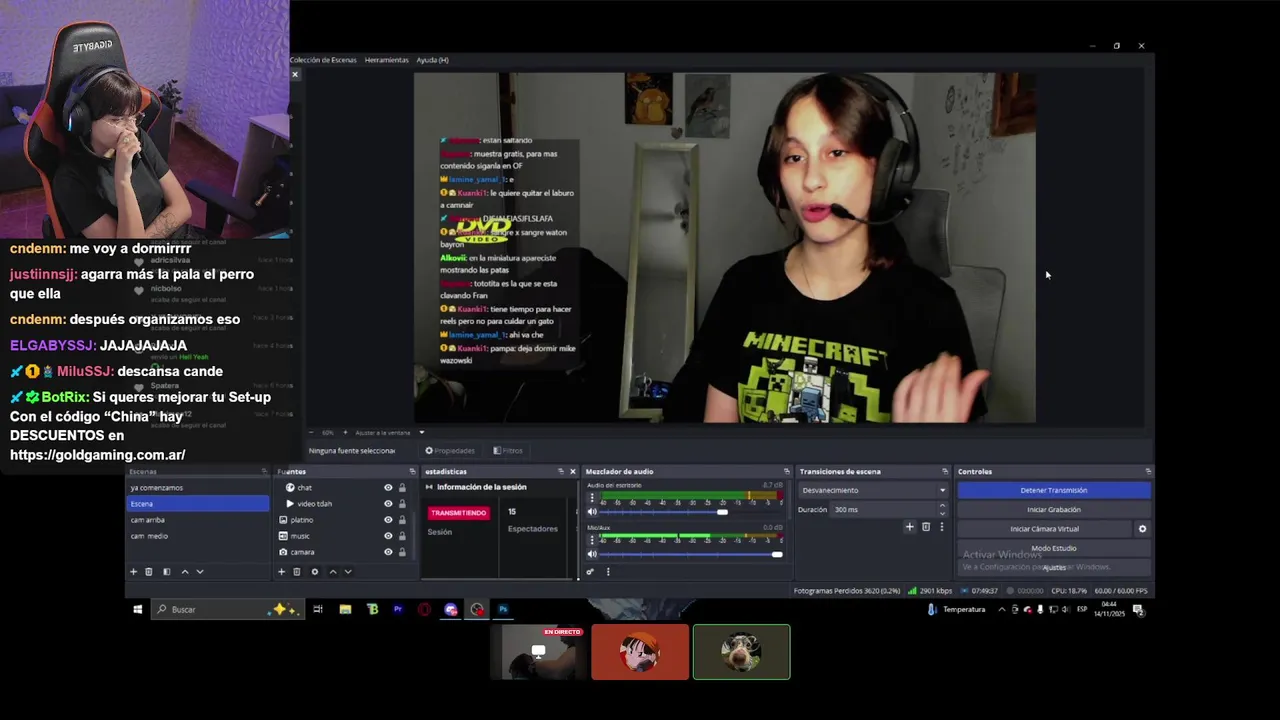Hide the camara source
The width and height of the screenshot is (1280, 720).
tap(388, 552)
